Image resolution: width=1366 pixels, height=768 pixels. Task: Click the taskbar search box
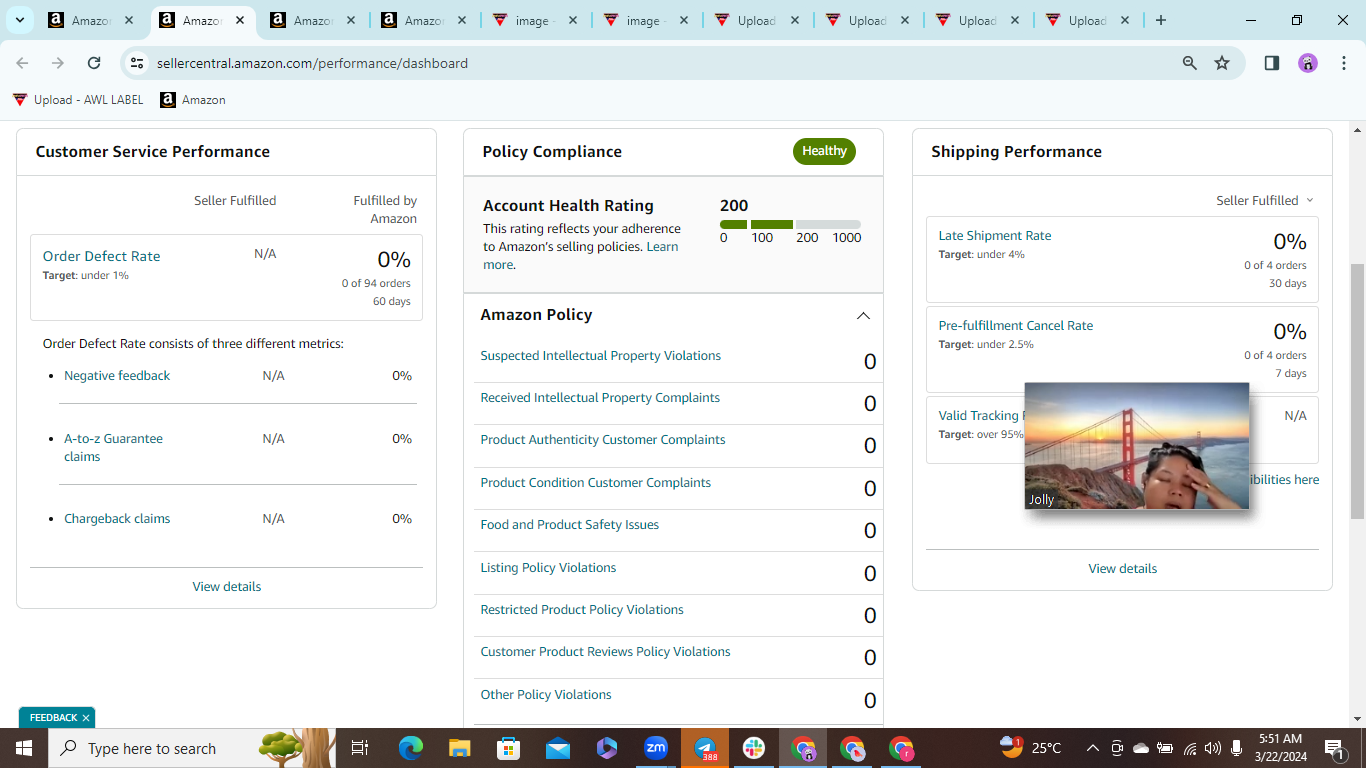tap(193, 748)
